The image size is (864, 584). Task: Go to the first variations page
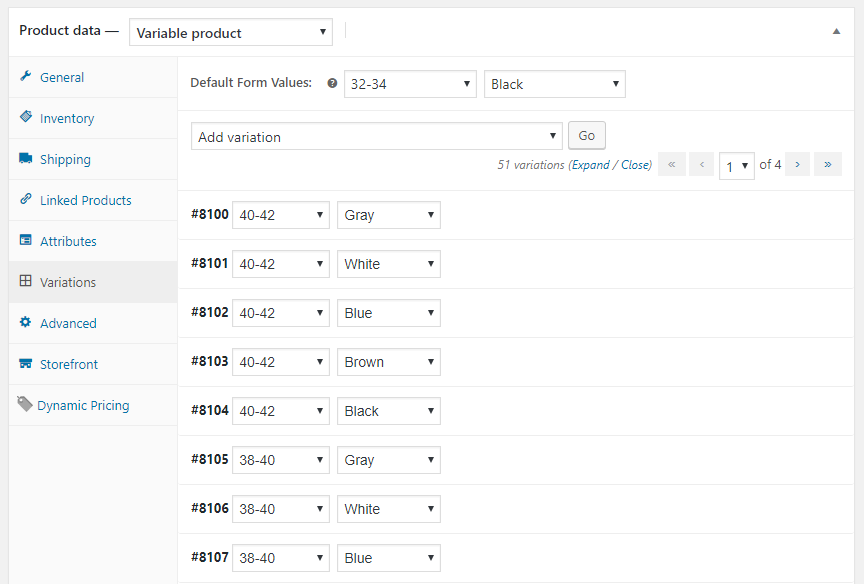tap(672, 164)
